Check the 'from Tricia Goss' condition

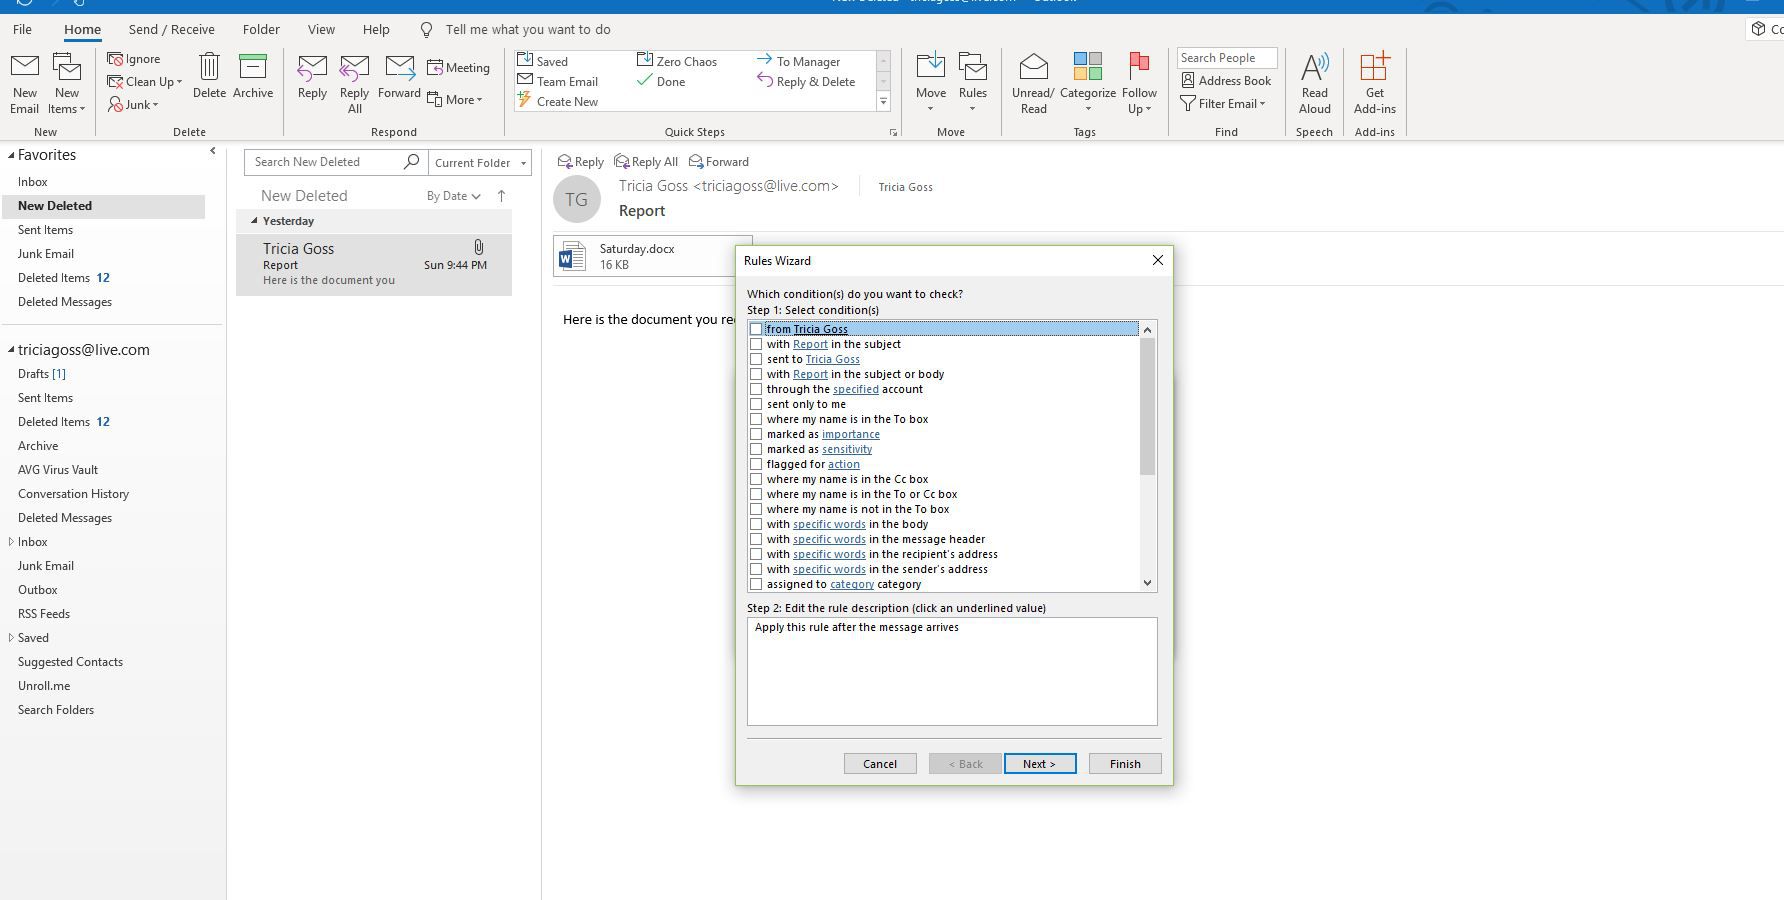click(756, 329)
